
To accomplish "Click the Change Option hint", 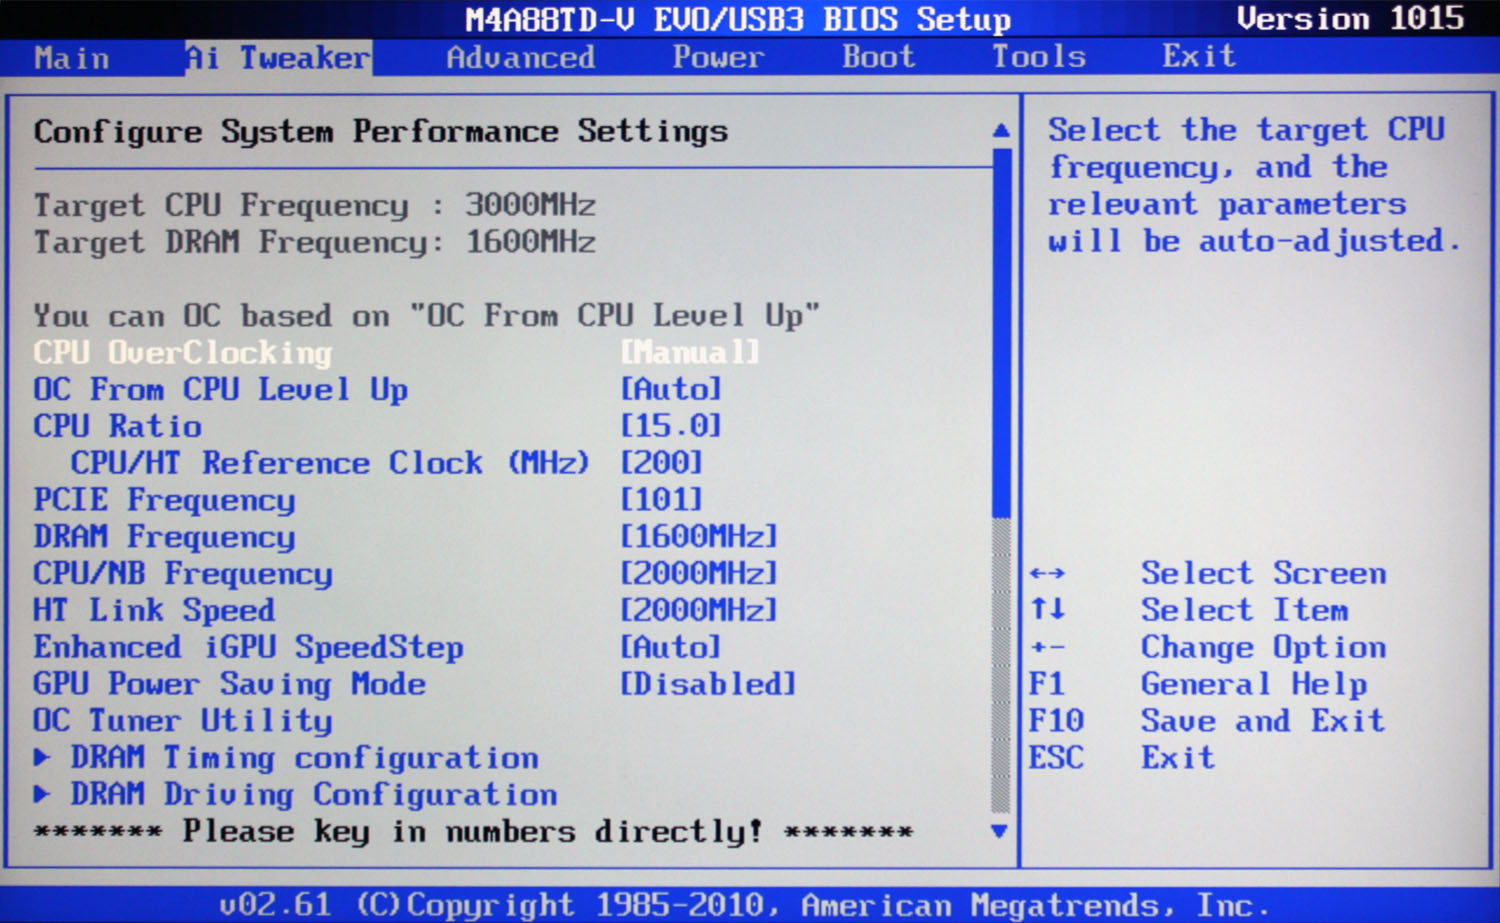I will point(1264,648).
